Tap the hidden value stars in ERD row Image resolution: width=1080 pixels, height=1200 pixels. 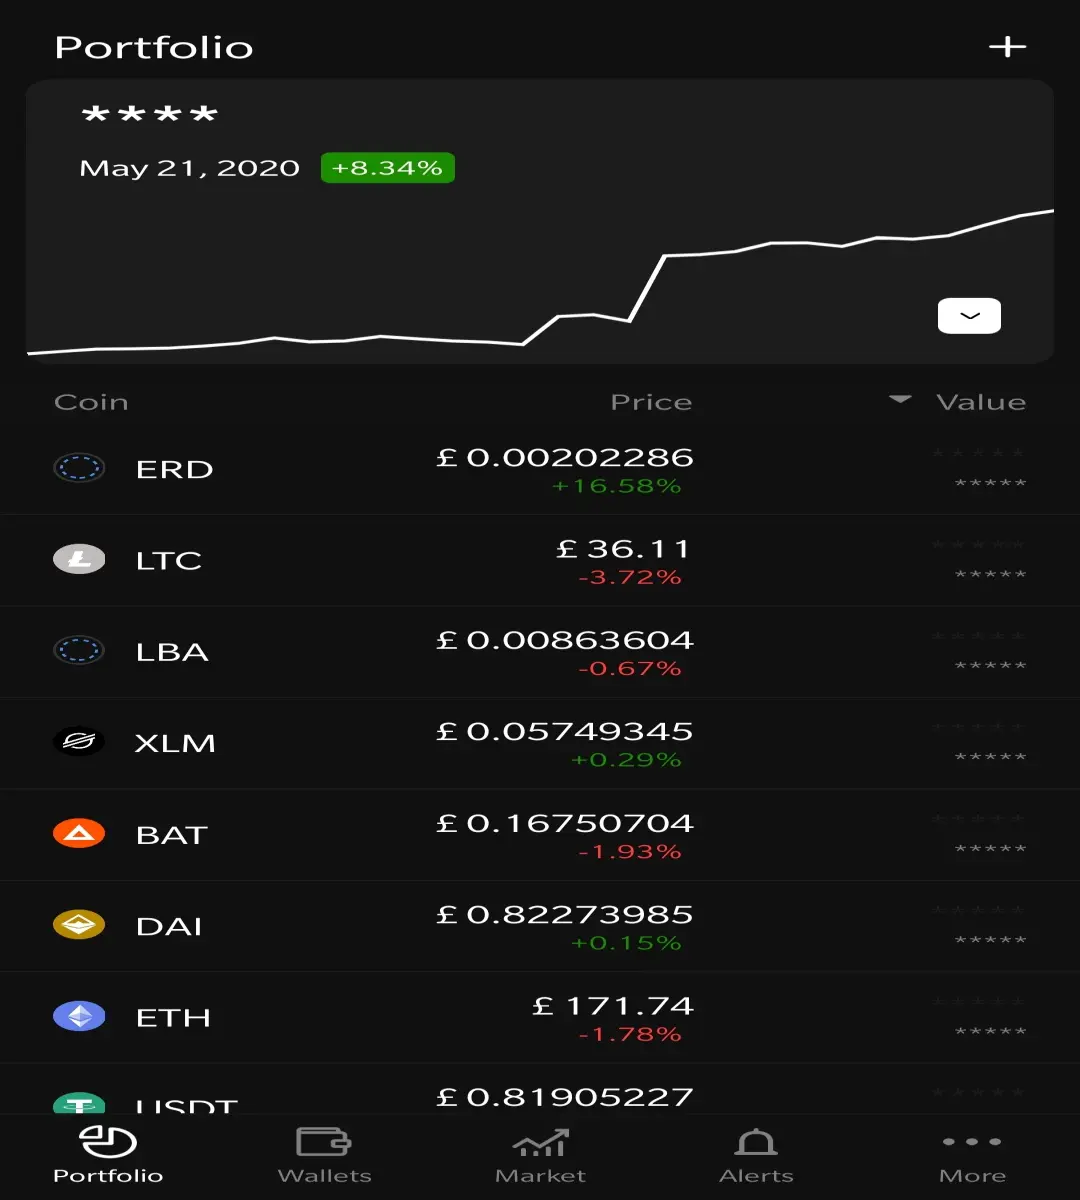tap(978, 468)
